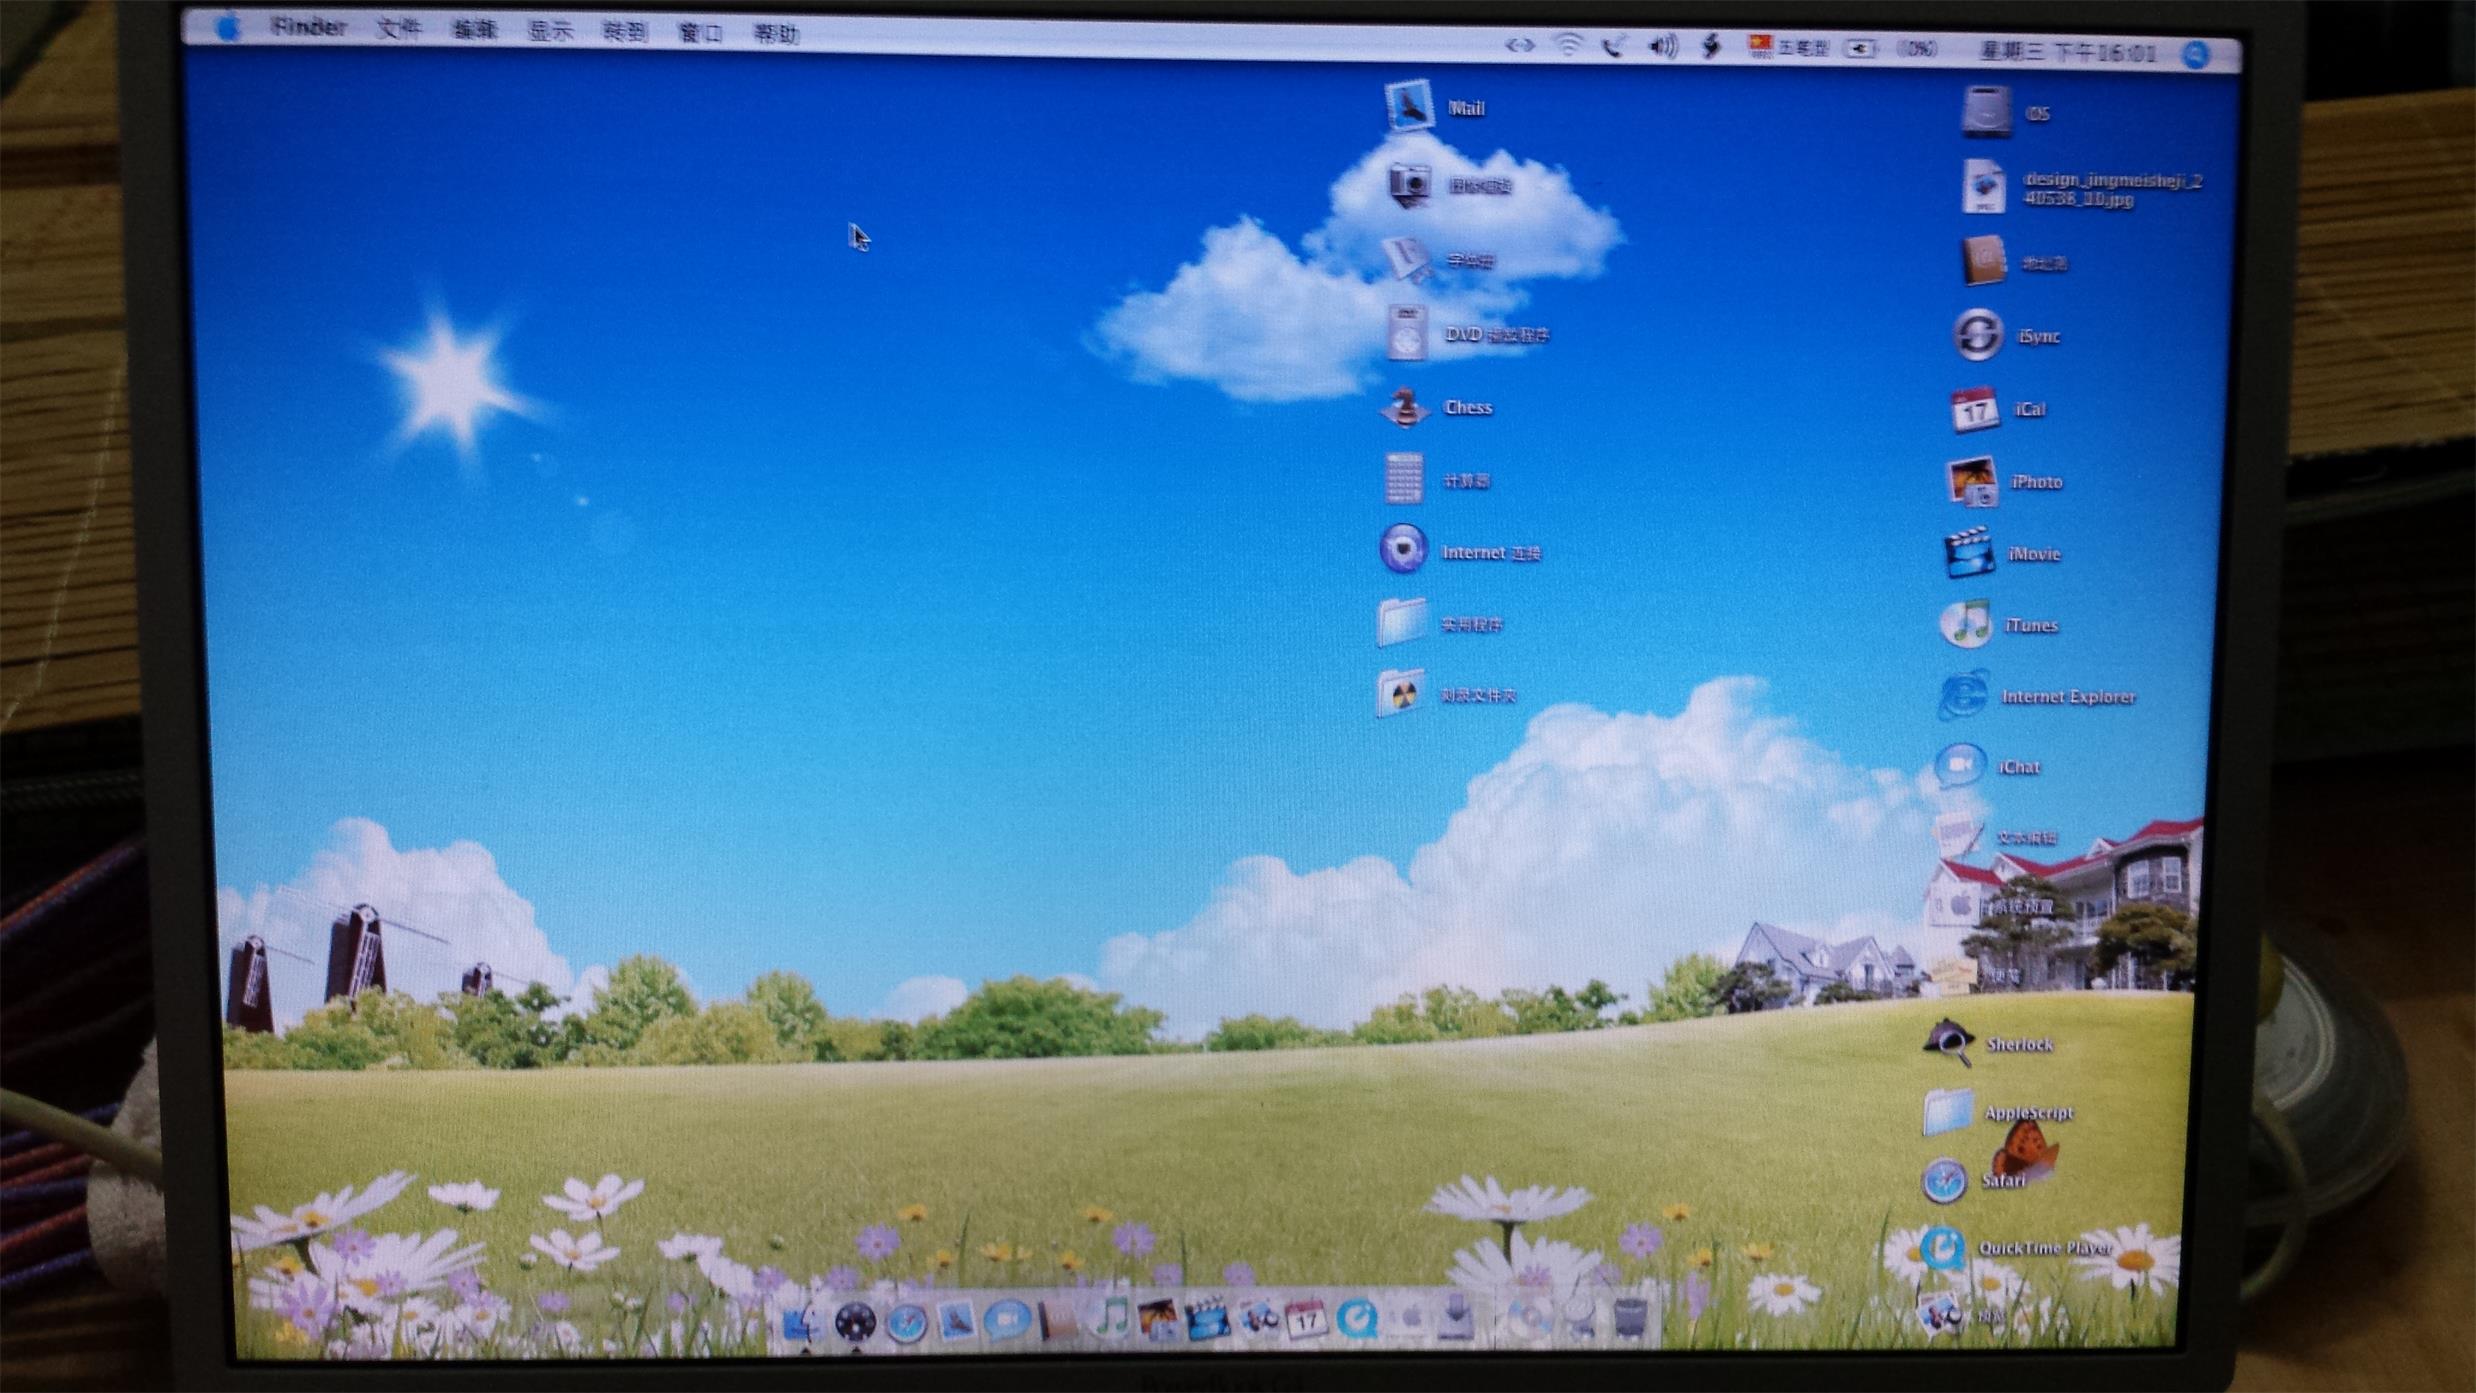Open the 计算器 (Calculator) desktop icon
The width and height of the screenshot is (2476, 1393).
1405,478
